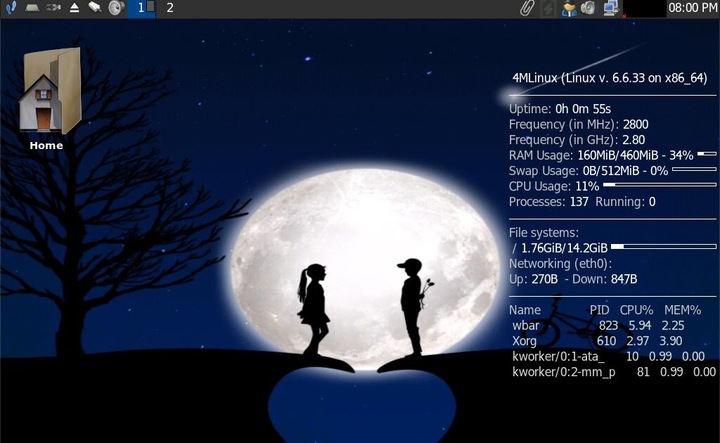Switch to workspace 2
The image size is (720, 443).
[169, 8]
